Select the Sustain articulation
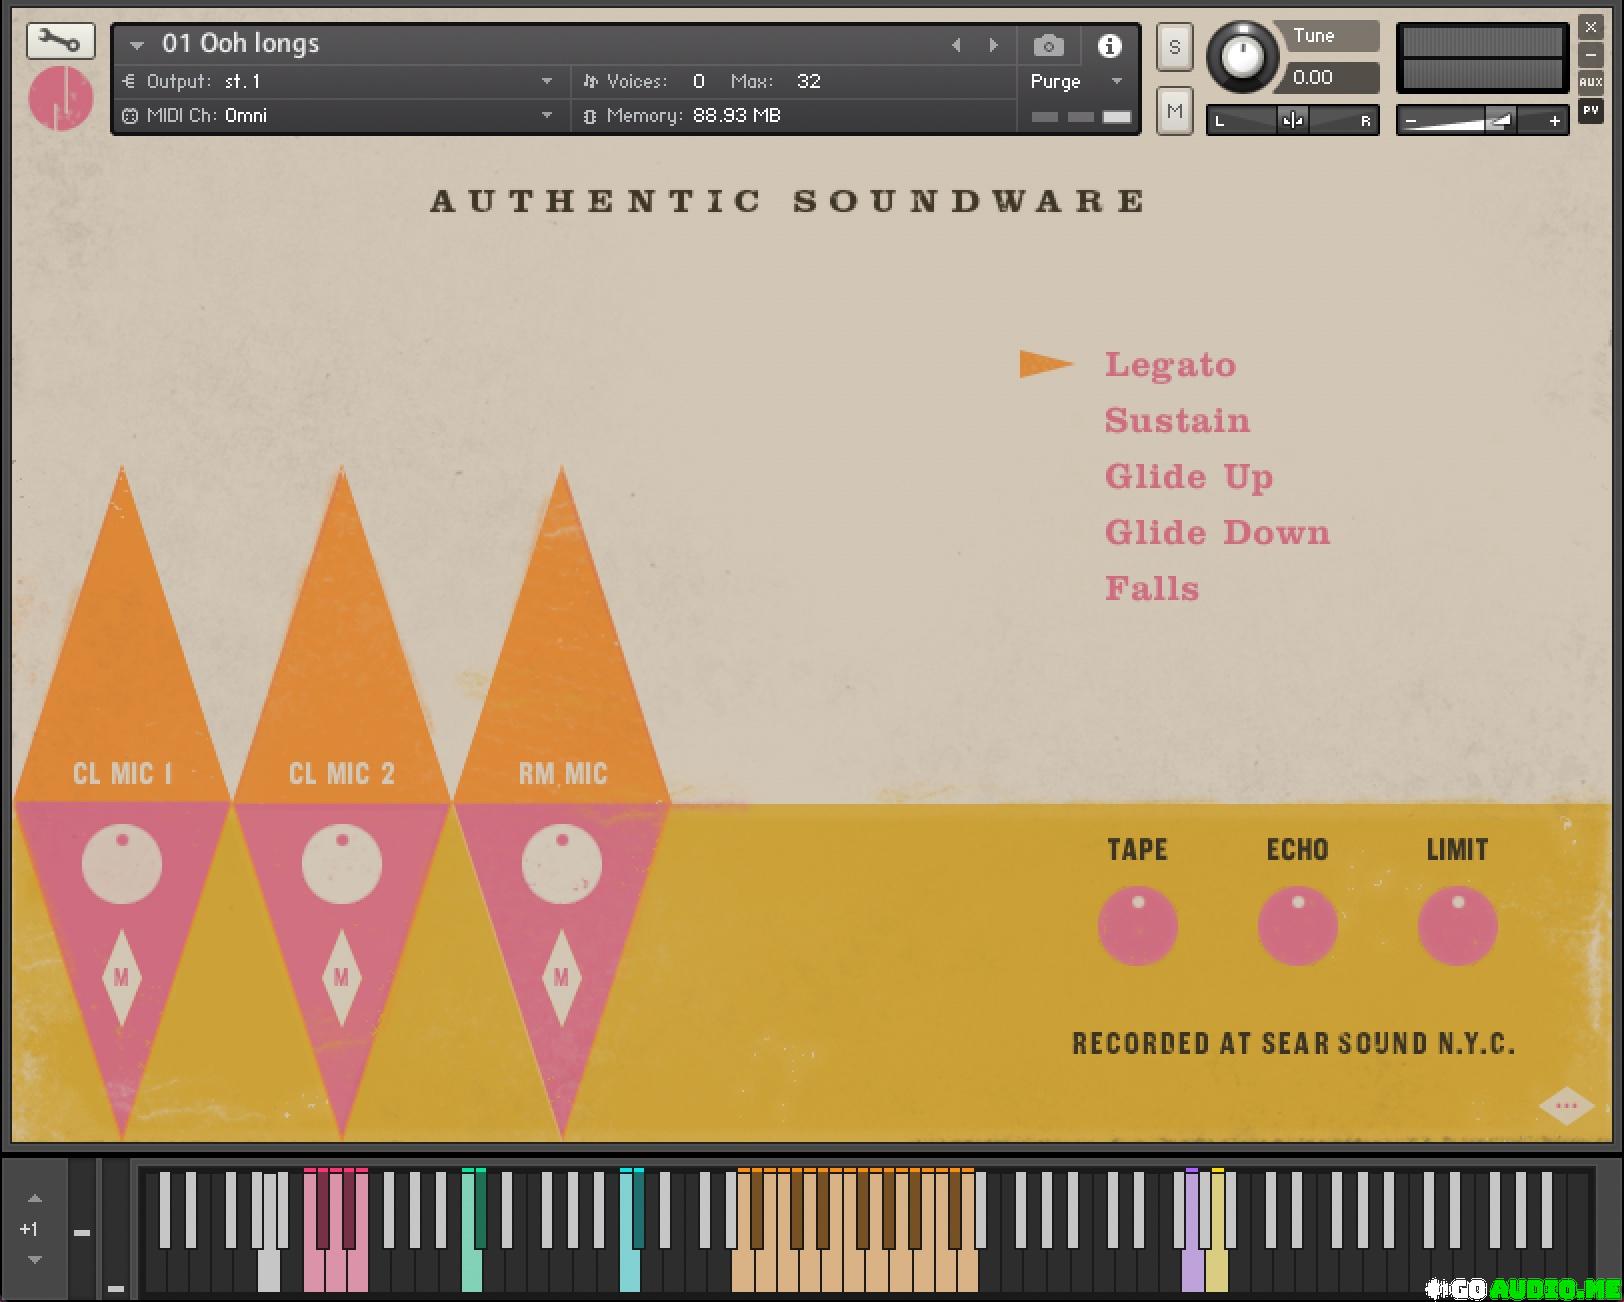Viewport: 1624px width, 1302px height. (1177, 421)
